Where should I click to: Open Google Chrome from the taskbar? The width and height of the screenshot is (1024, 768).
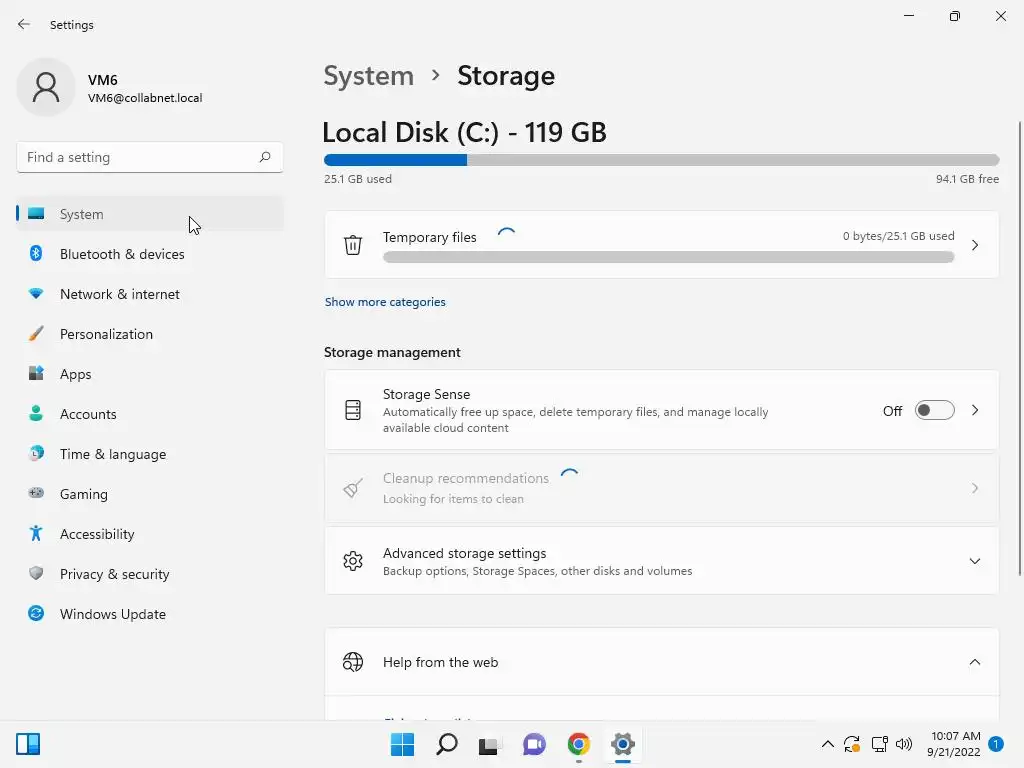click(579, 744)
